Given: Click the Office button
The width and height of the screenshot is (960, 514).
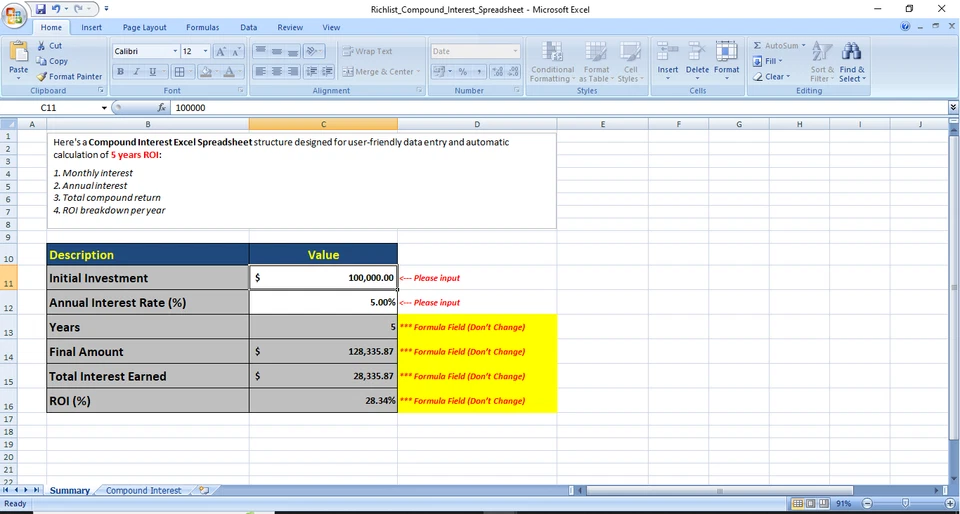Looking at the screenshot, I should 13,15.
